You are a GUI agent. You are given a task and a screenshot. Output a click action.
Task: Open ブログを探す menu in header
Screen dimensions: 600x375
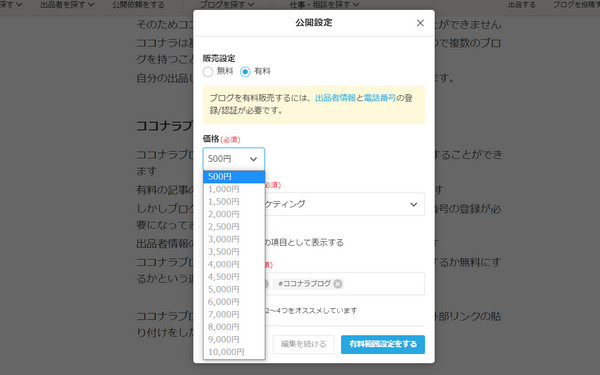[x=227, y=5]
